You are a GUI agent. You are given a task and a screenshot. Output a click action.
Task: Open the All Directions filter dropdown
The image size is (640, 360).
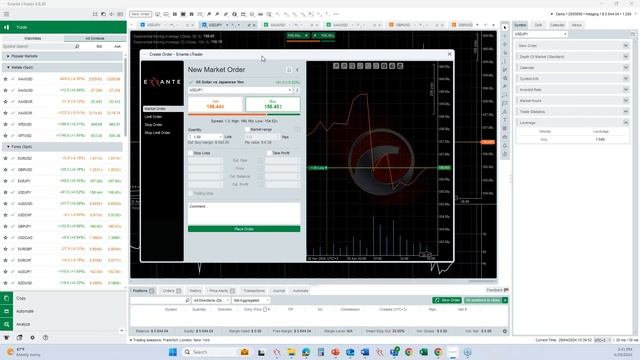coord(211,300)
